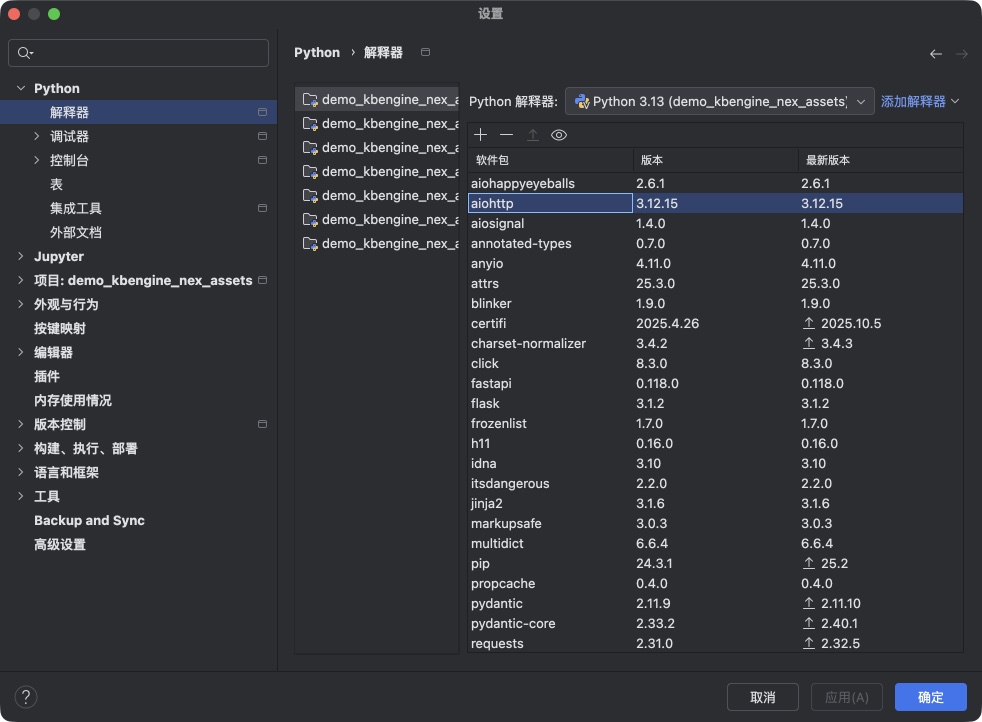Viewport: 982px width, 722px height.
Task: Click the 取消 button
Action: tap(762, 697)
